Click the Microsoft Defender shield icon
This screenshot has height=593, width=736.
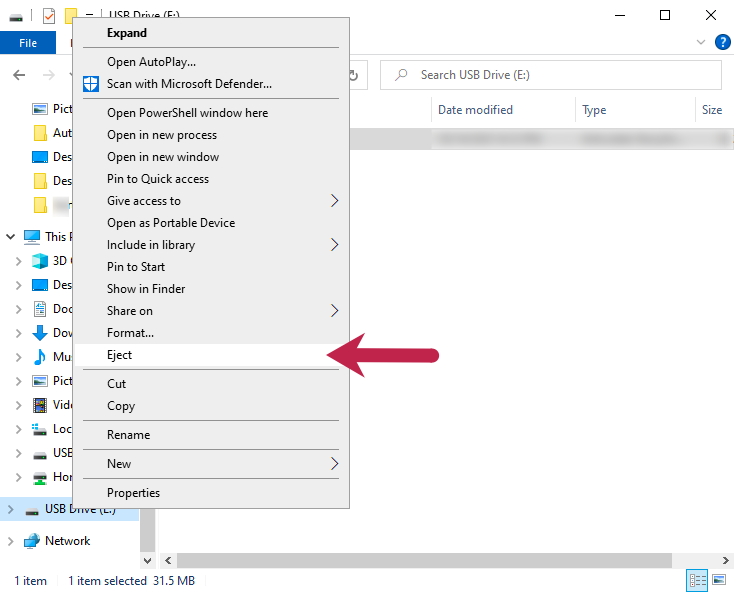(x=91, y=84)
